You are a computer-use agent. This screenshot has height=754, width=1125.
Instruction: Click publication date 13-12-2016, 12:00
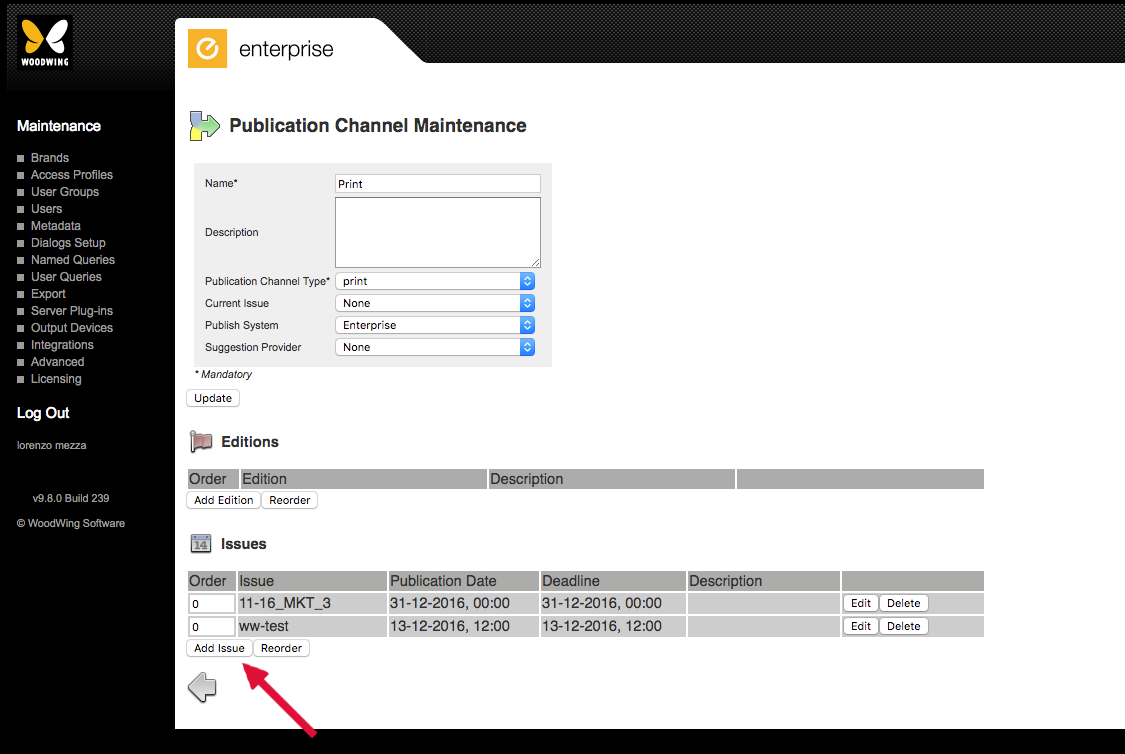click(450, 626)
